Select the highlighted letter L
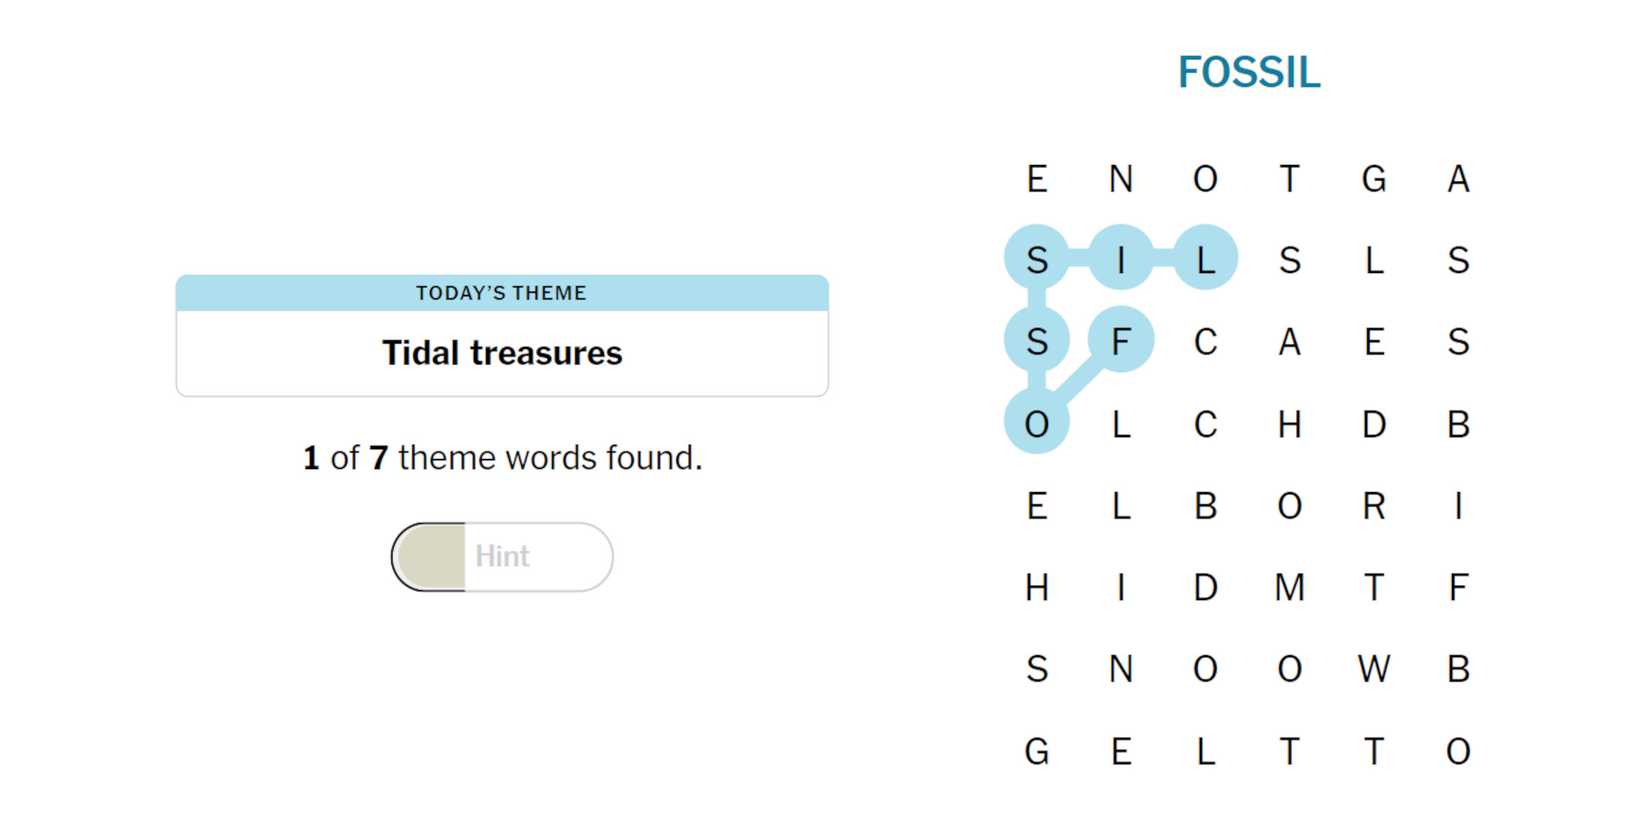Viewport: 1650px width, 825px height. coord(1205,260)
